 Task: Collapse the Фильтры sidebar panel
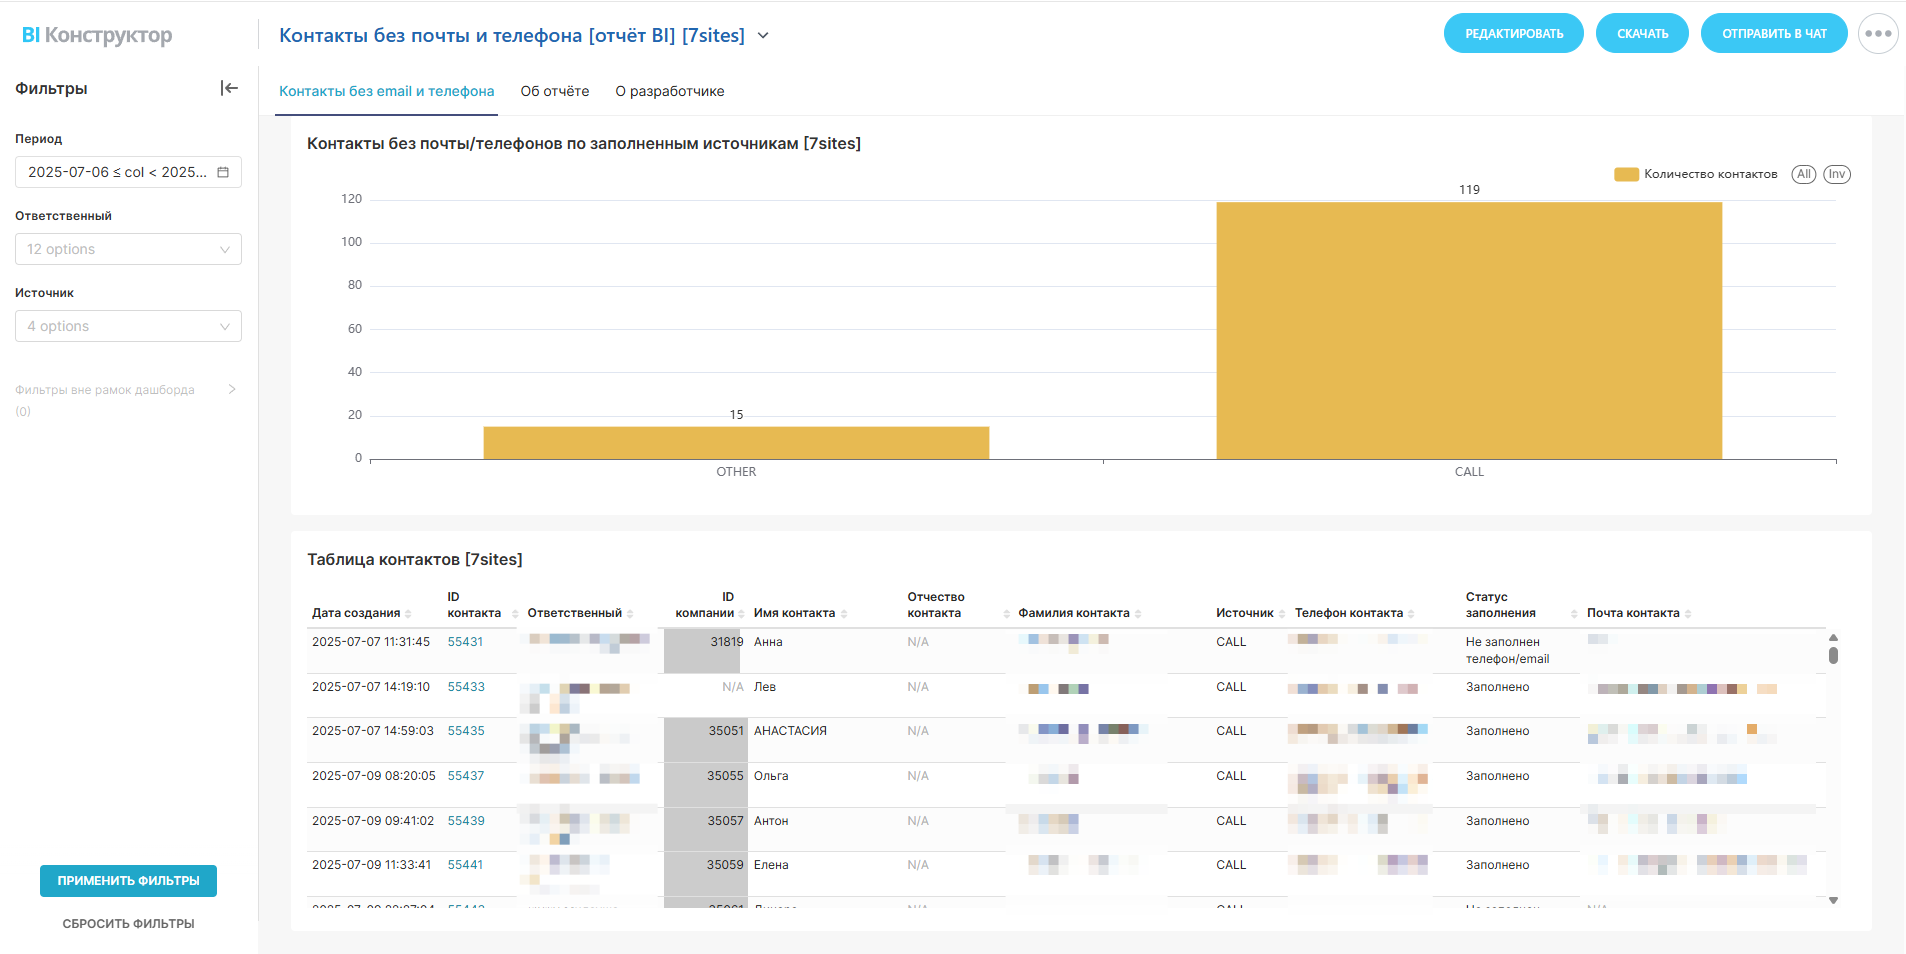click(229, 88)
